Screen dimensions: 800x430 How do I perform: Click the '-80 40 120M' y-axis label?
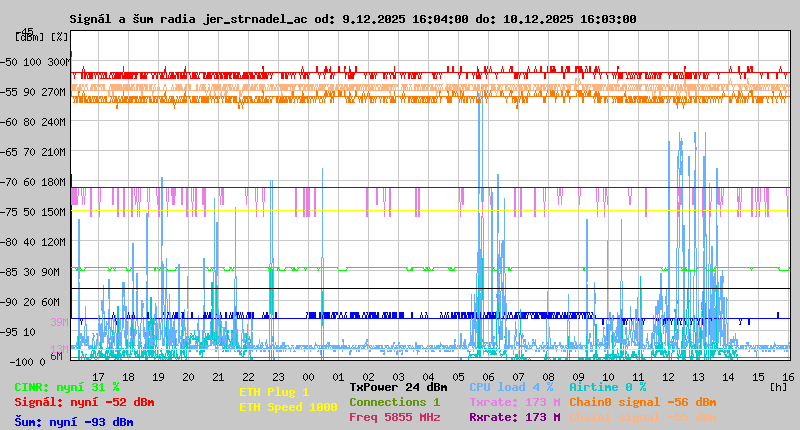coord(33,242)
